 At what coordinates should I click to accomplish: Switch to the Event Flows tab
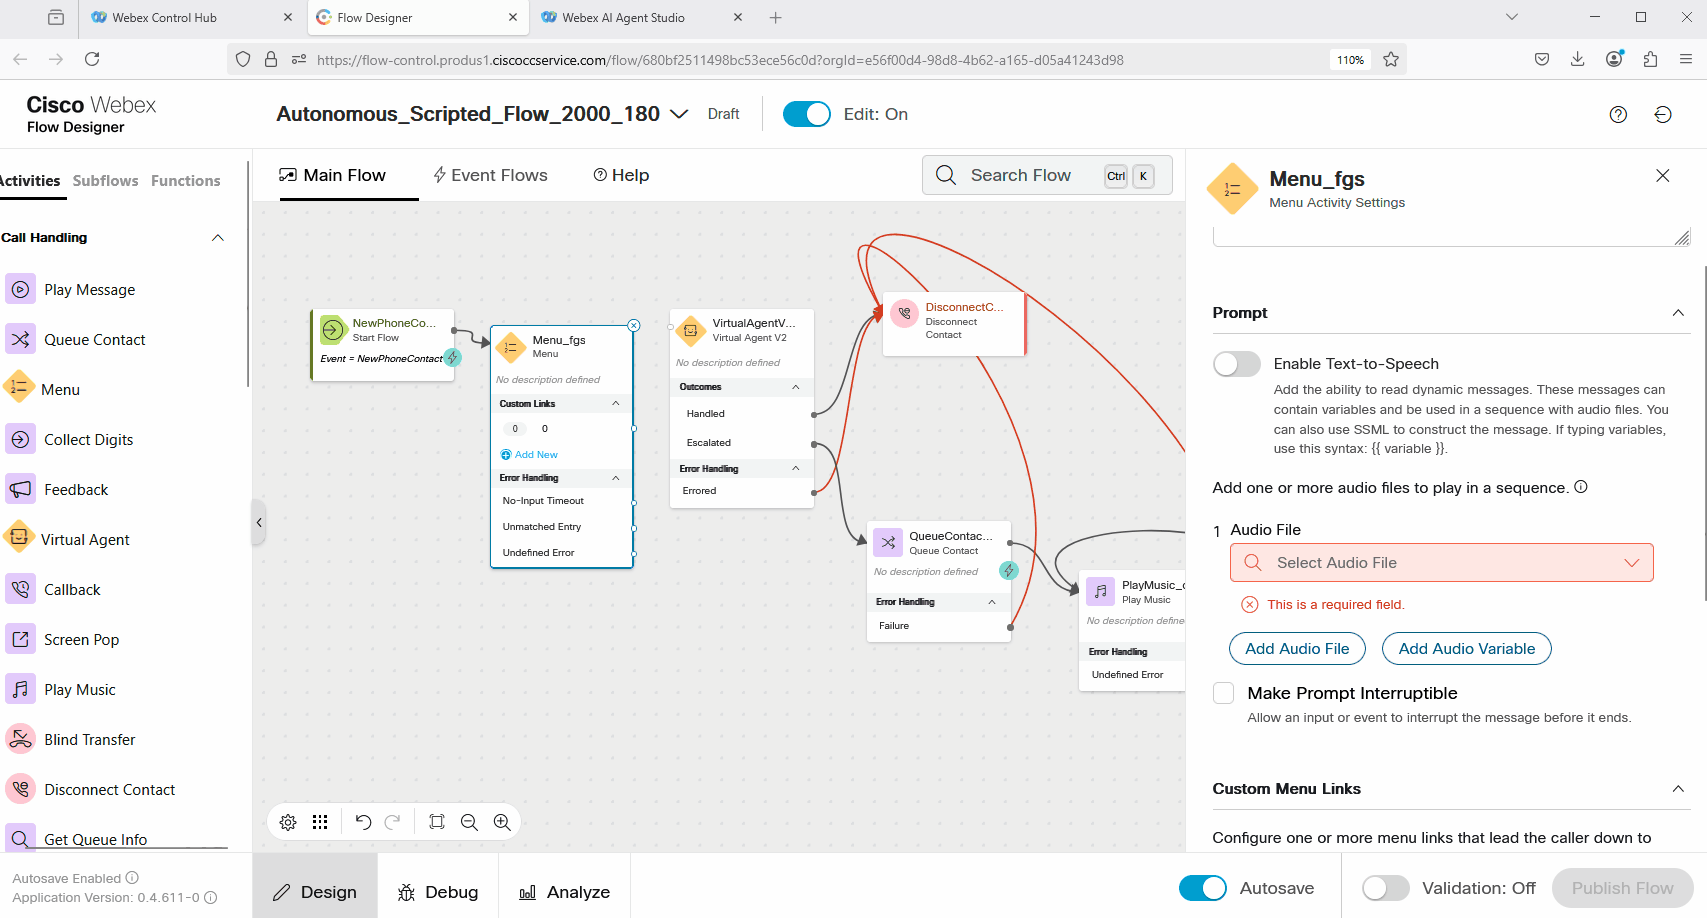[x=490, y=176]
